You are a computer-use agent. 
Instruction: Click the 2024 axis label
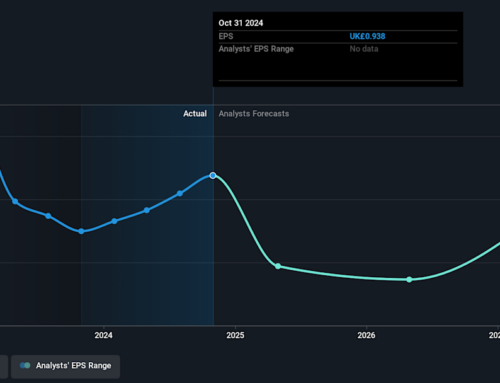point(103,335)
